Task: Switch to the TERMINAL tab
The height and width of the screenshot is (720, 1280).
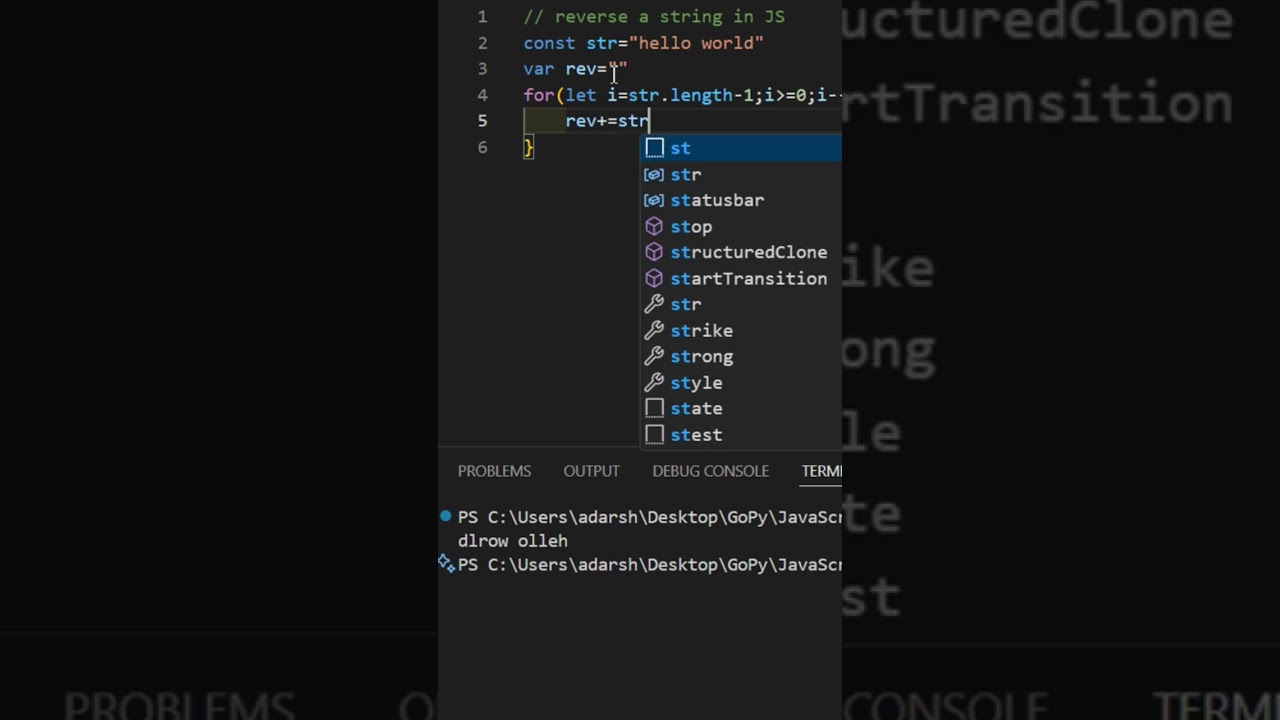Action: [x=821, y=471]
